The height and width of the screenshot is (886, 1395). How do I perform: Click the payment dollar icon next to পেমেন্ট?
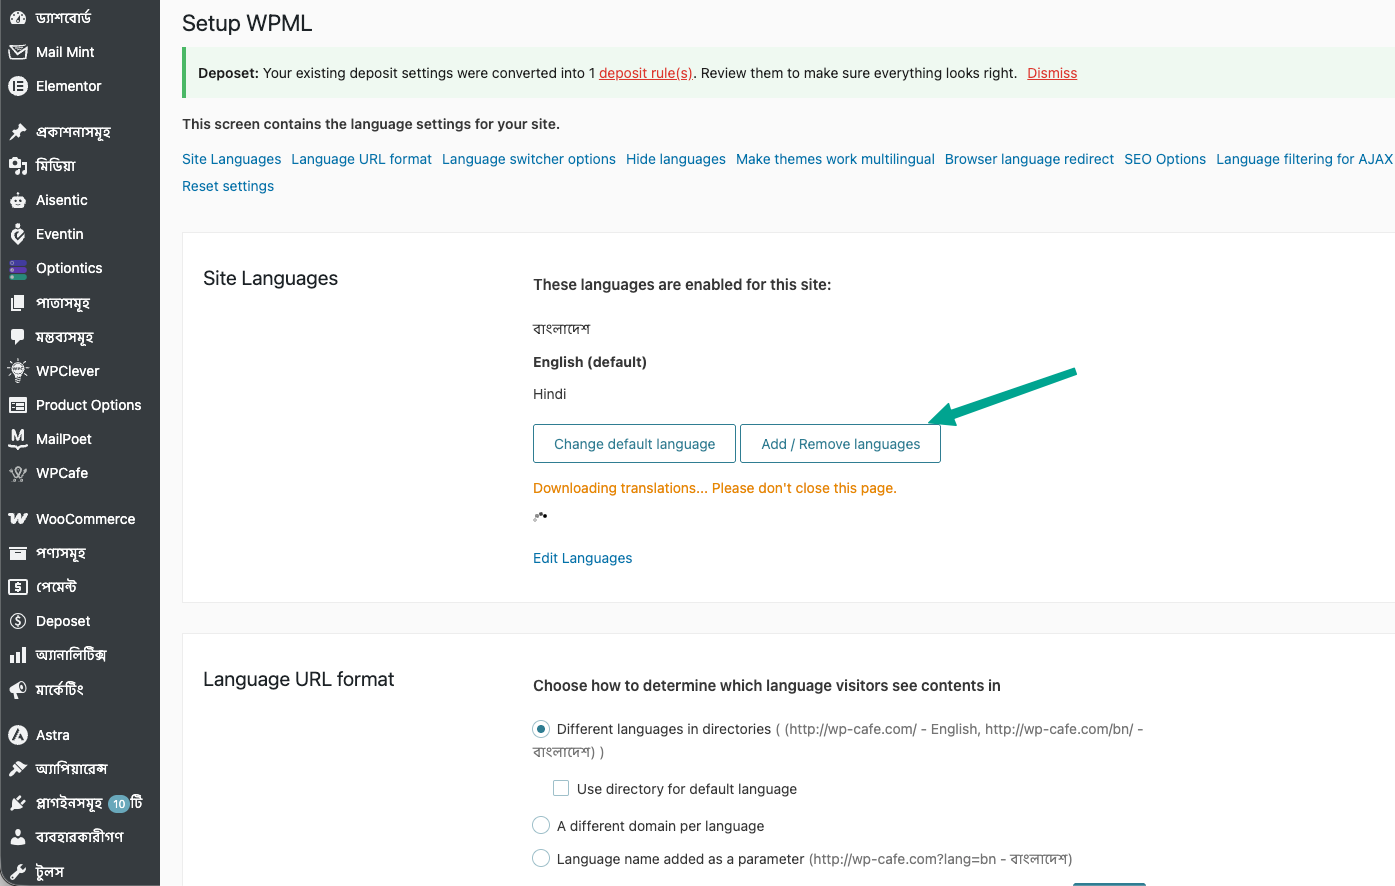pos(18,587)
